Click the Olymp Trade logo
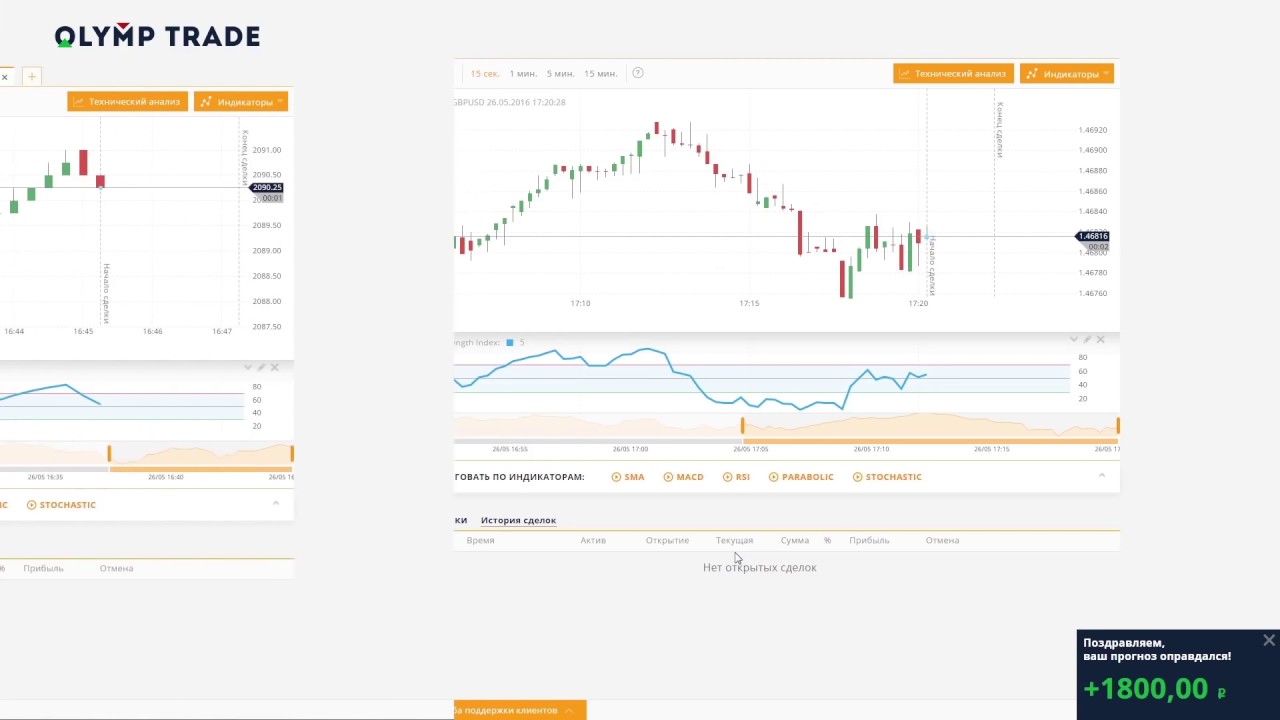The width and height of the screenshot is (1280, 720). (157, 37)
